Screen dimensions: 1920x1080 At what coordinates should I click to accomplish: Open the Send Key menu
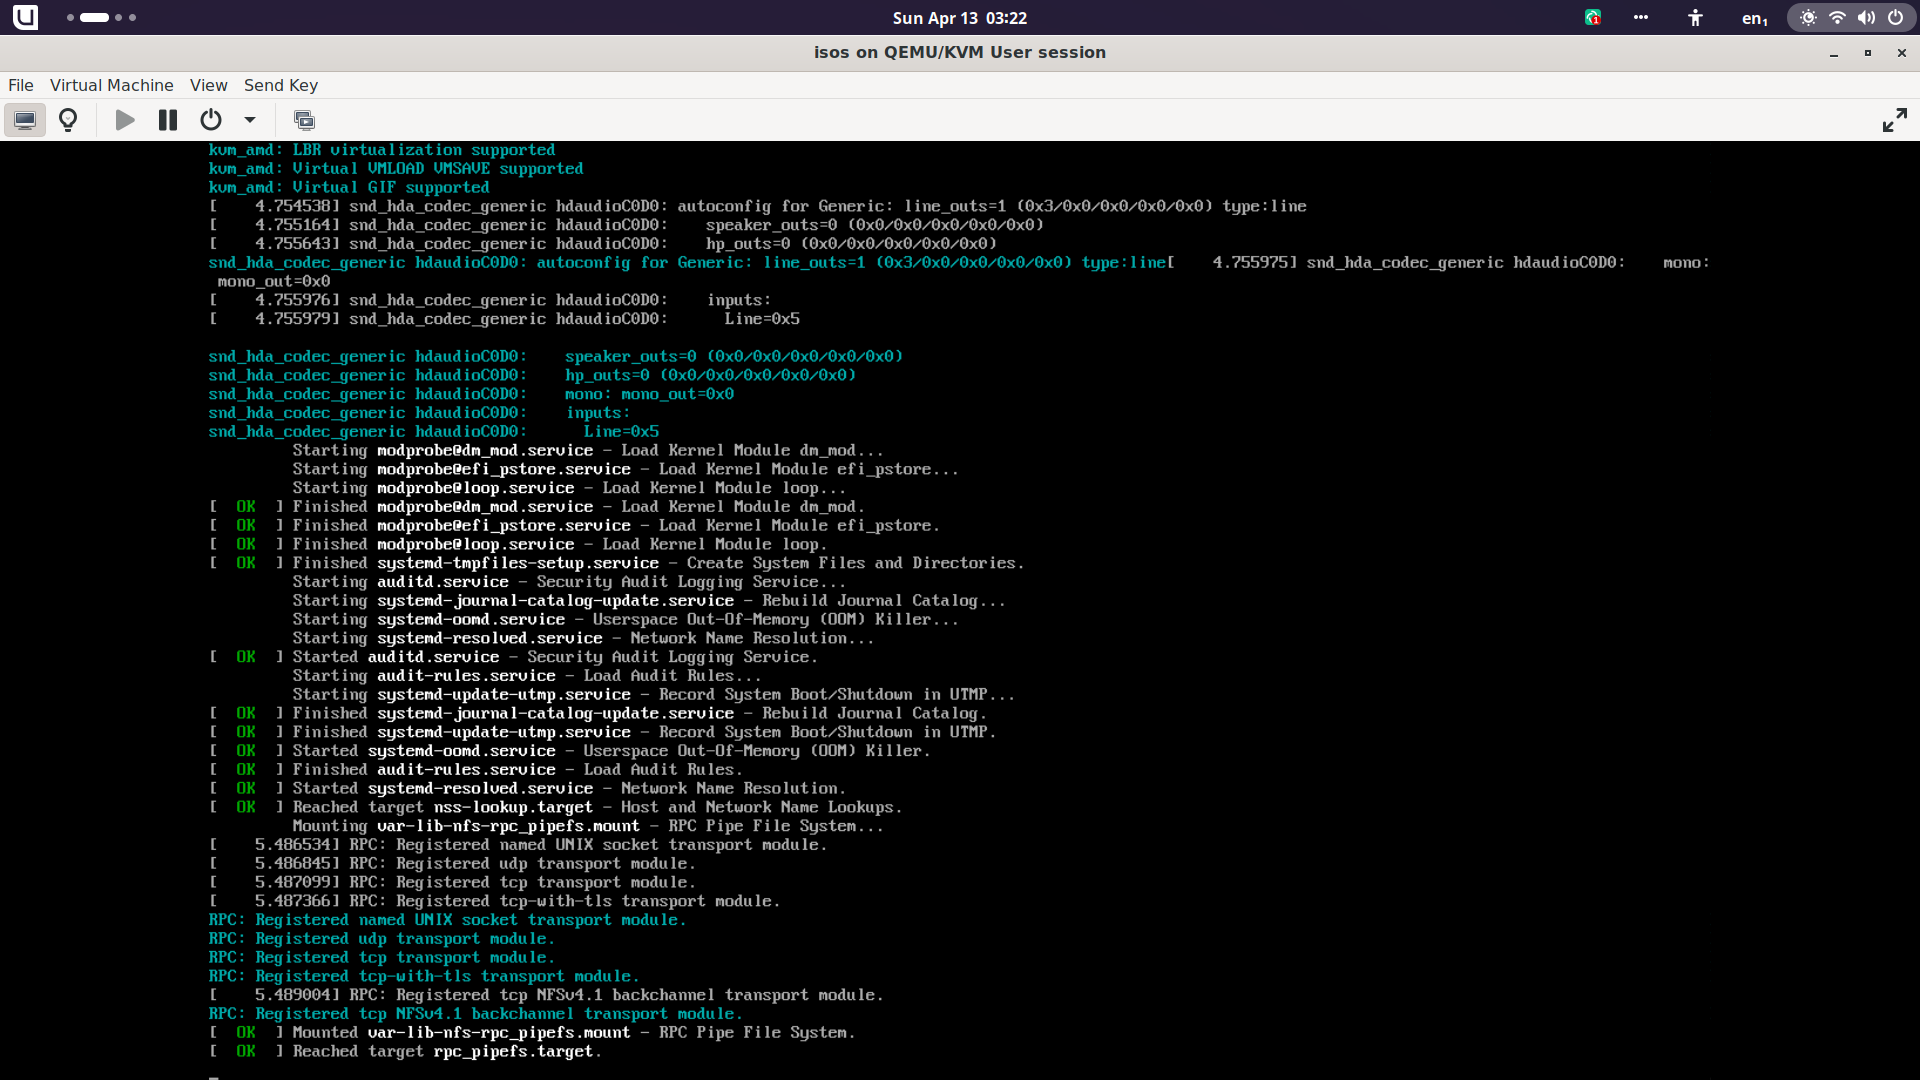click(280, 85)
